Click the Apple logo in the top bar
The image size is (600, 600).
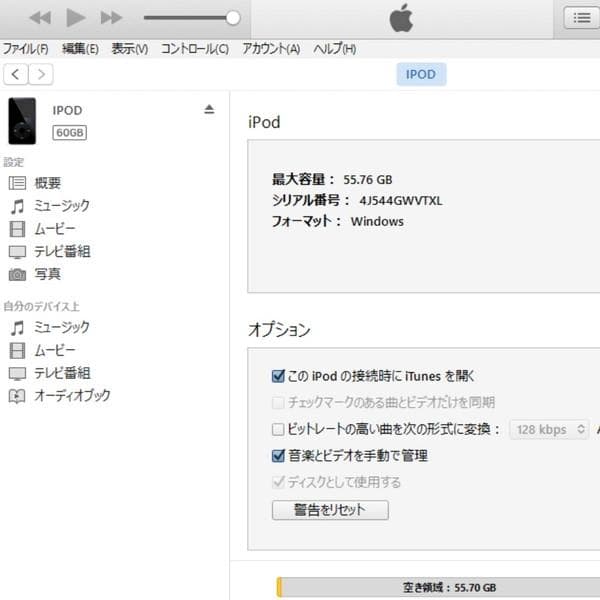[x=401, y=18]
